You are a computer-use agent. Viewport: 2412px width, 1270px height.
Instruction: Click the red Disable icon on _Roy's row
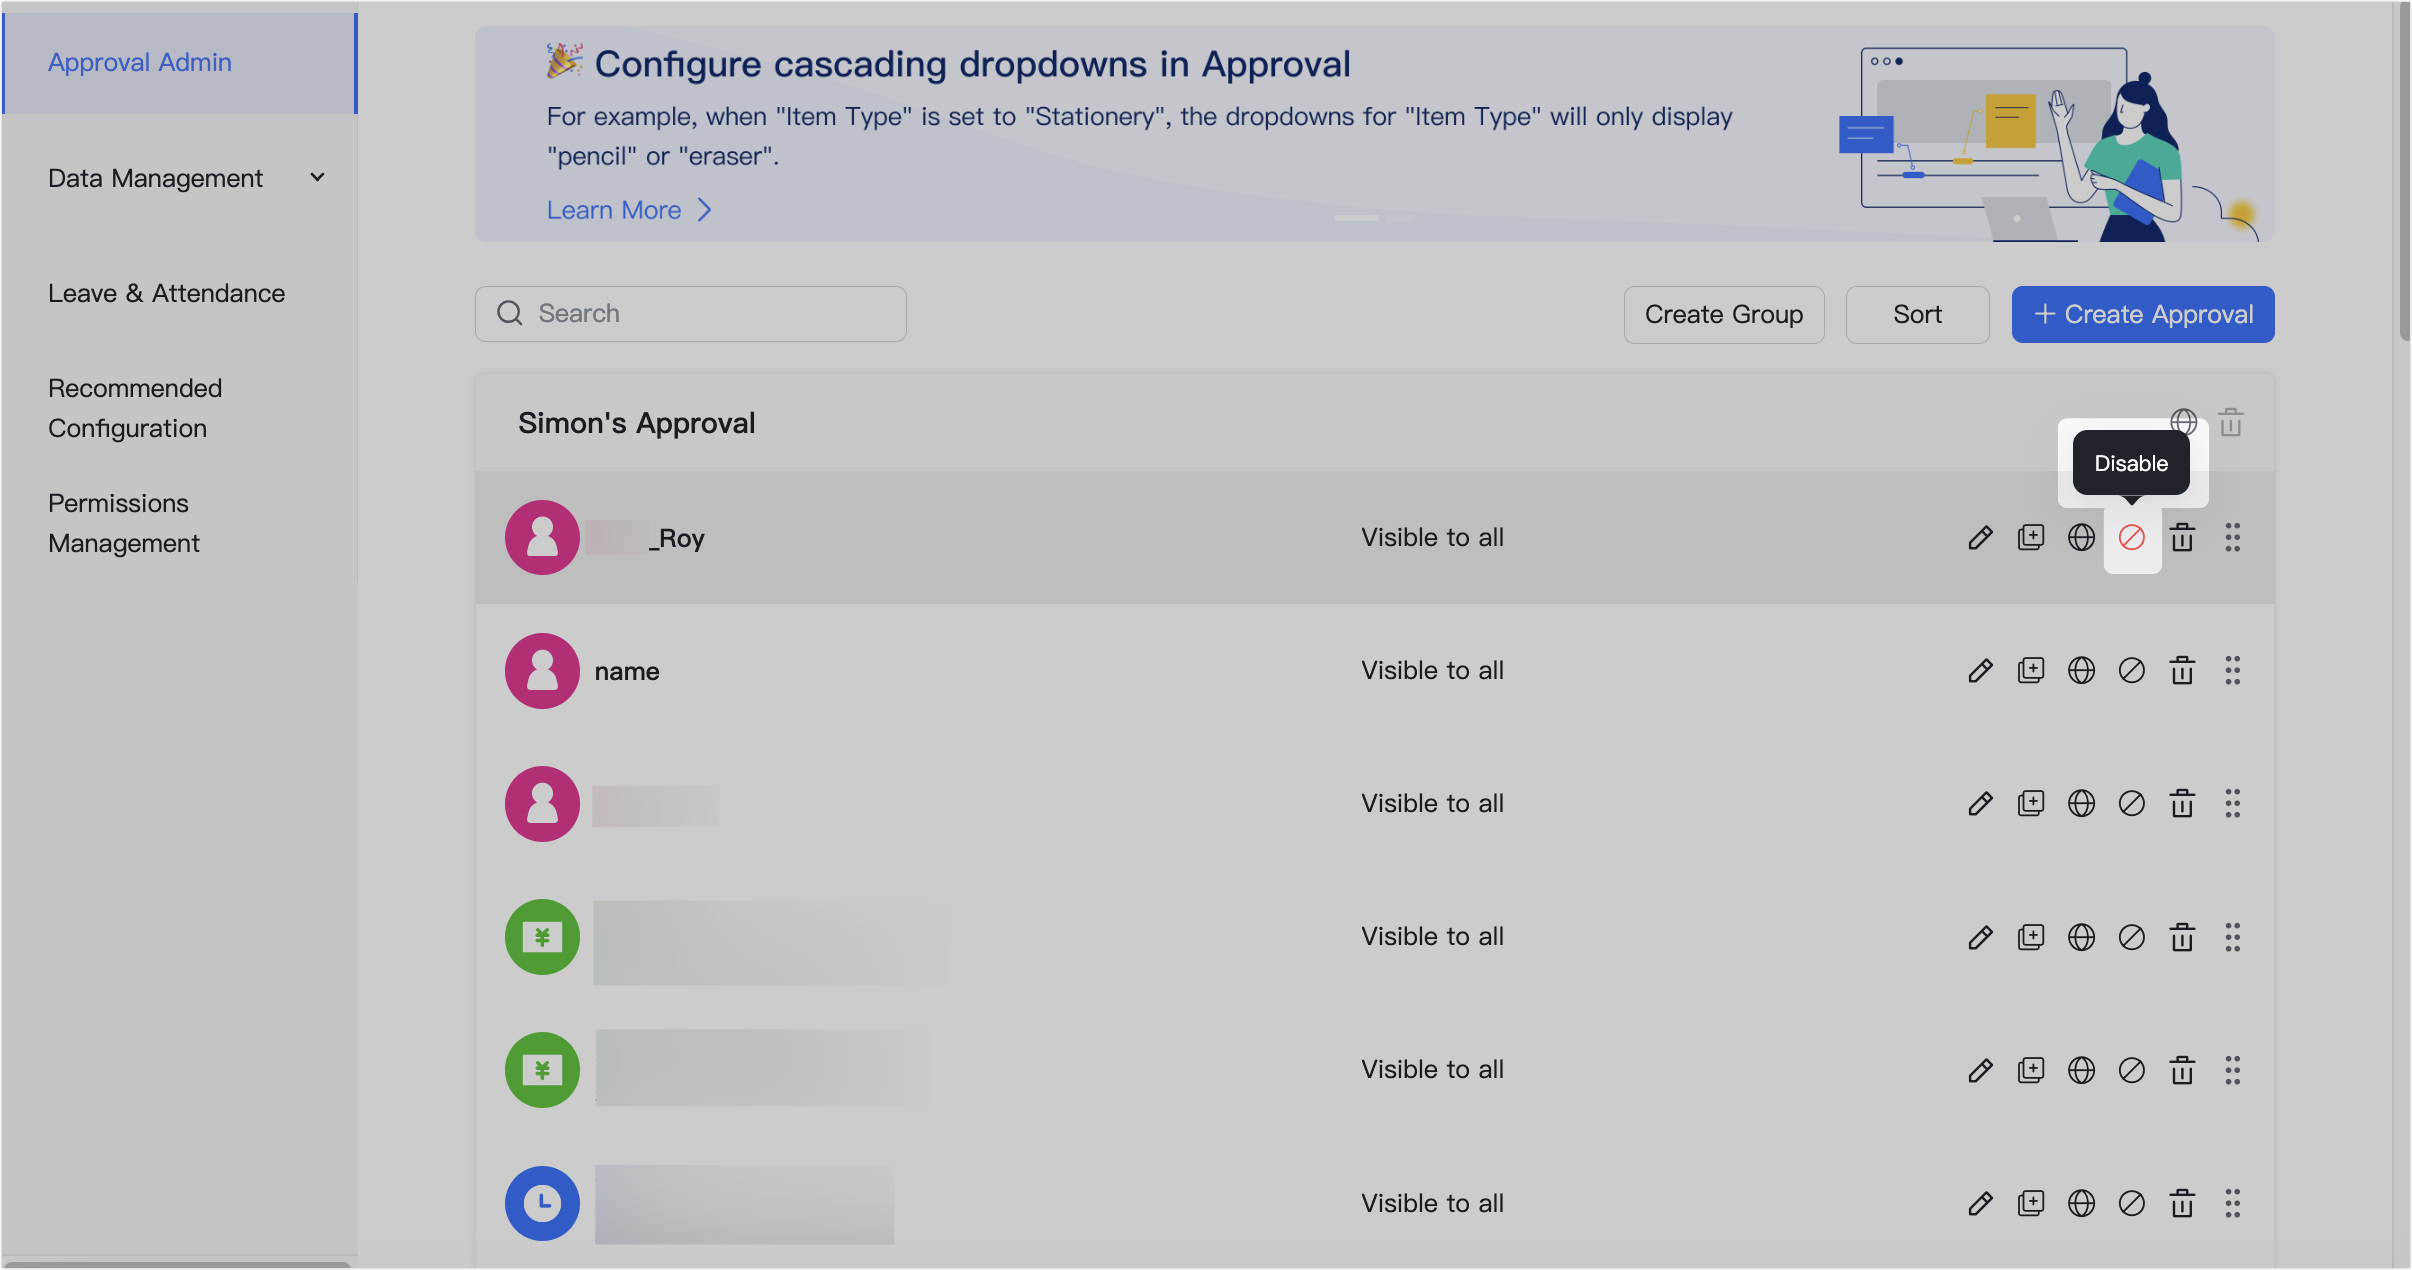pos(2132,537)
